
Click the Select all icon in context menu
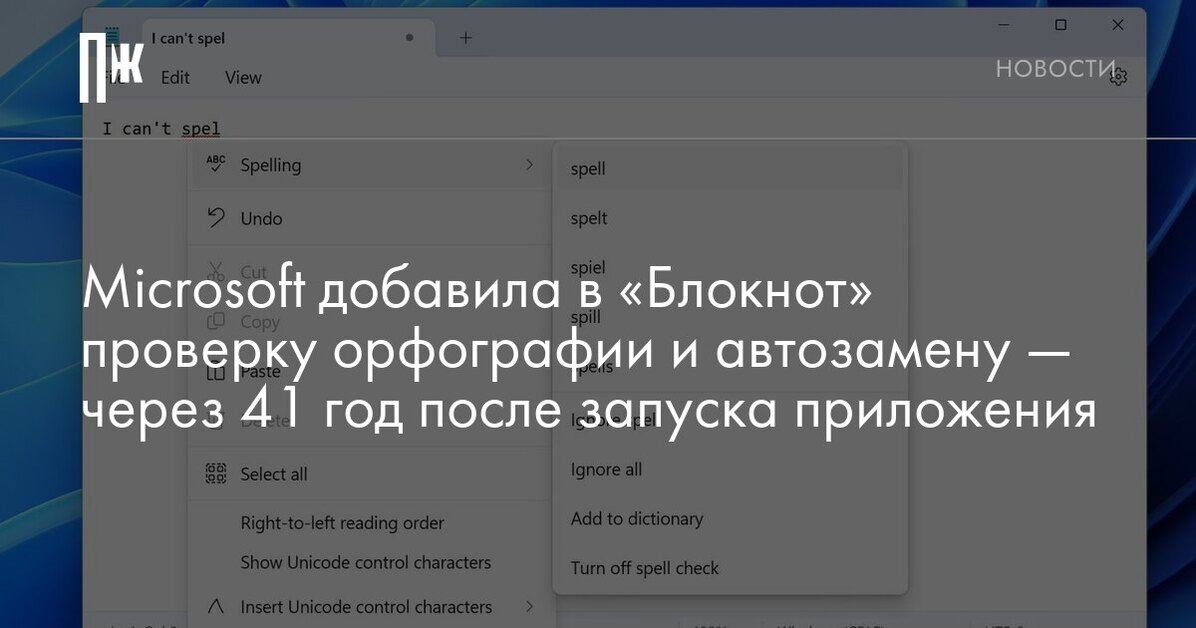[216, 474]
